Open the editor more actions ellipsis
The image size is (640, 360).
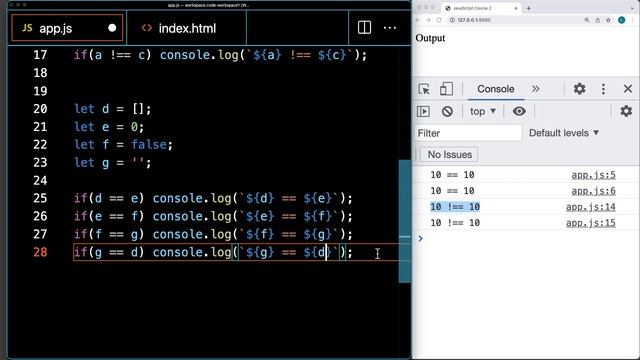click(x=390, y=28)
